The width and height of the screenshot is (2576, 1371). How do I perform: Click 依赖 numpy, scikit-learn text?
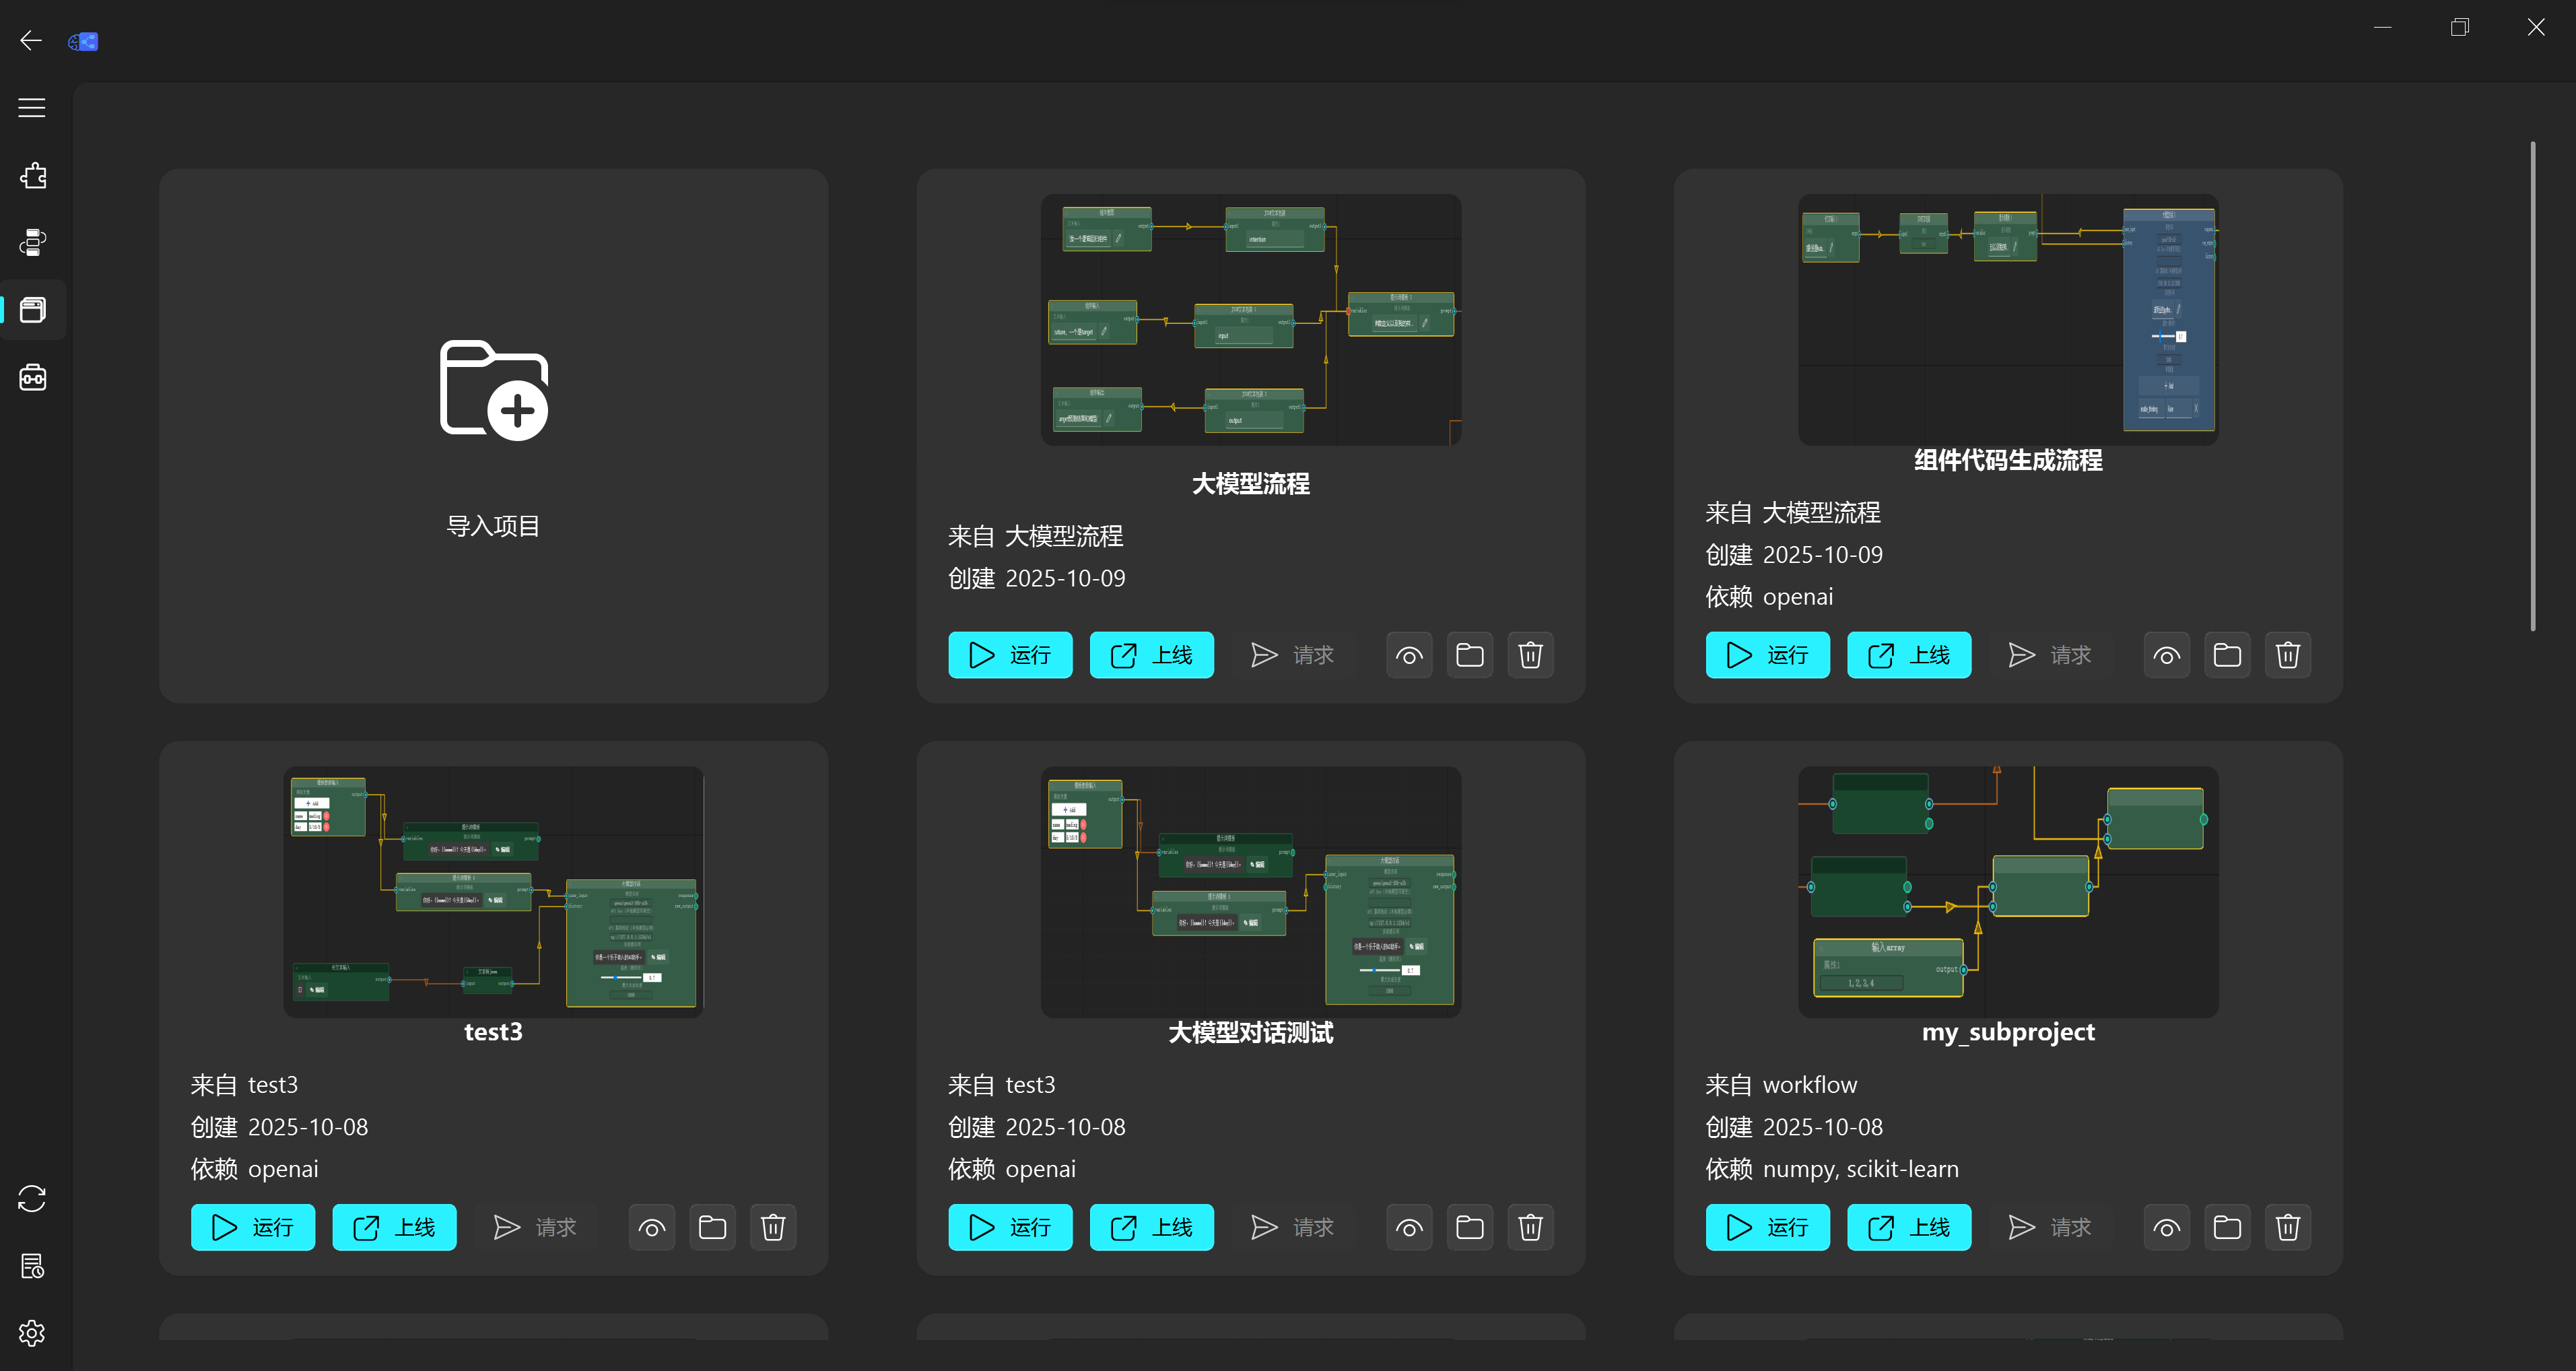click(x=1832, y=1169)
